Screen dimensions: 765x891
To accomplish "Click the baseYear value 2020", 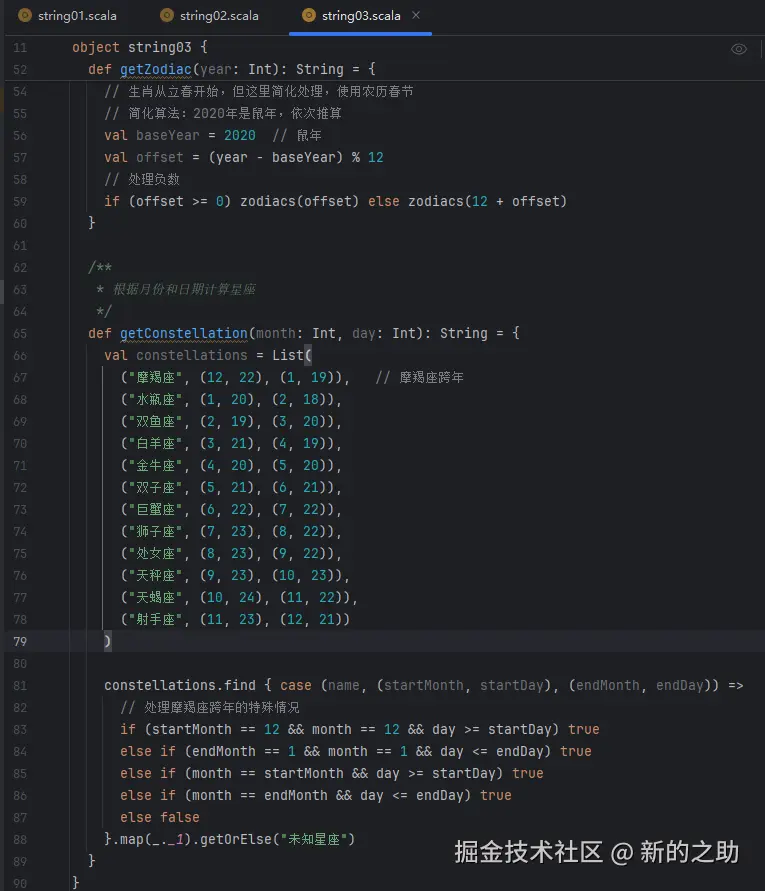I will pos(239,135).
